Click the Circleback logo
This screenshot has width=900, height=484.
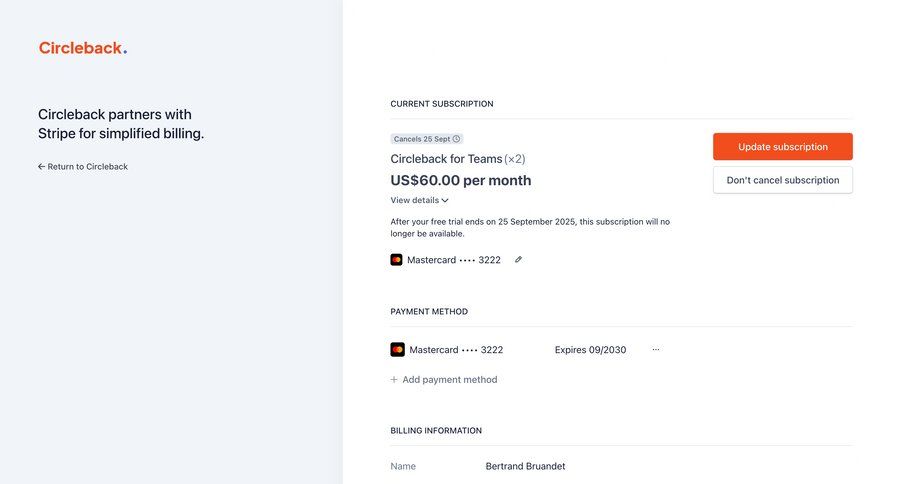point(83,48)
